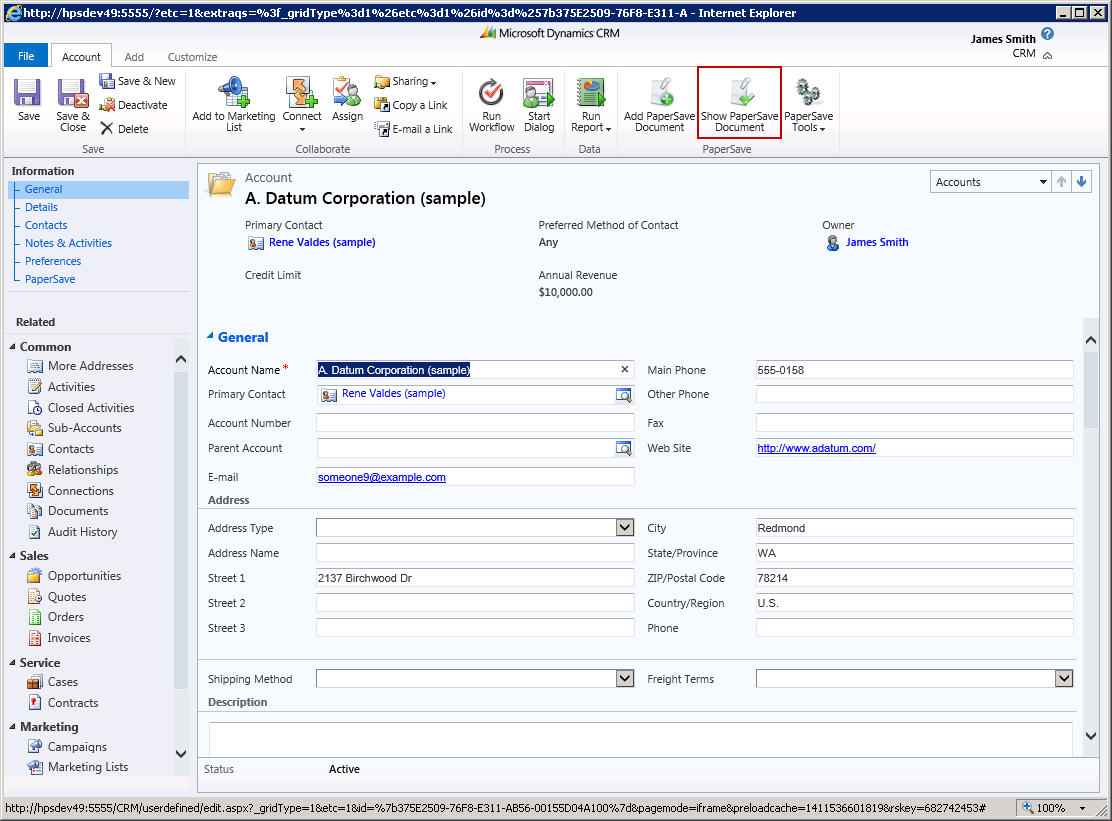
Task: Open Connections related list
Action: 70,491
